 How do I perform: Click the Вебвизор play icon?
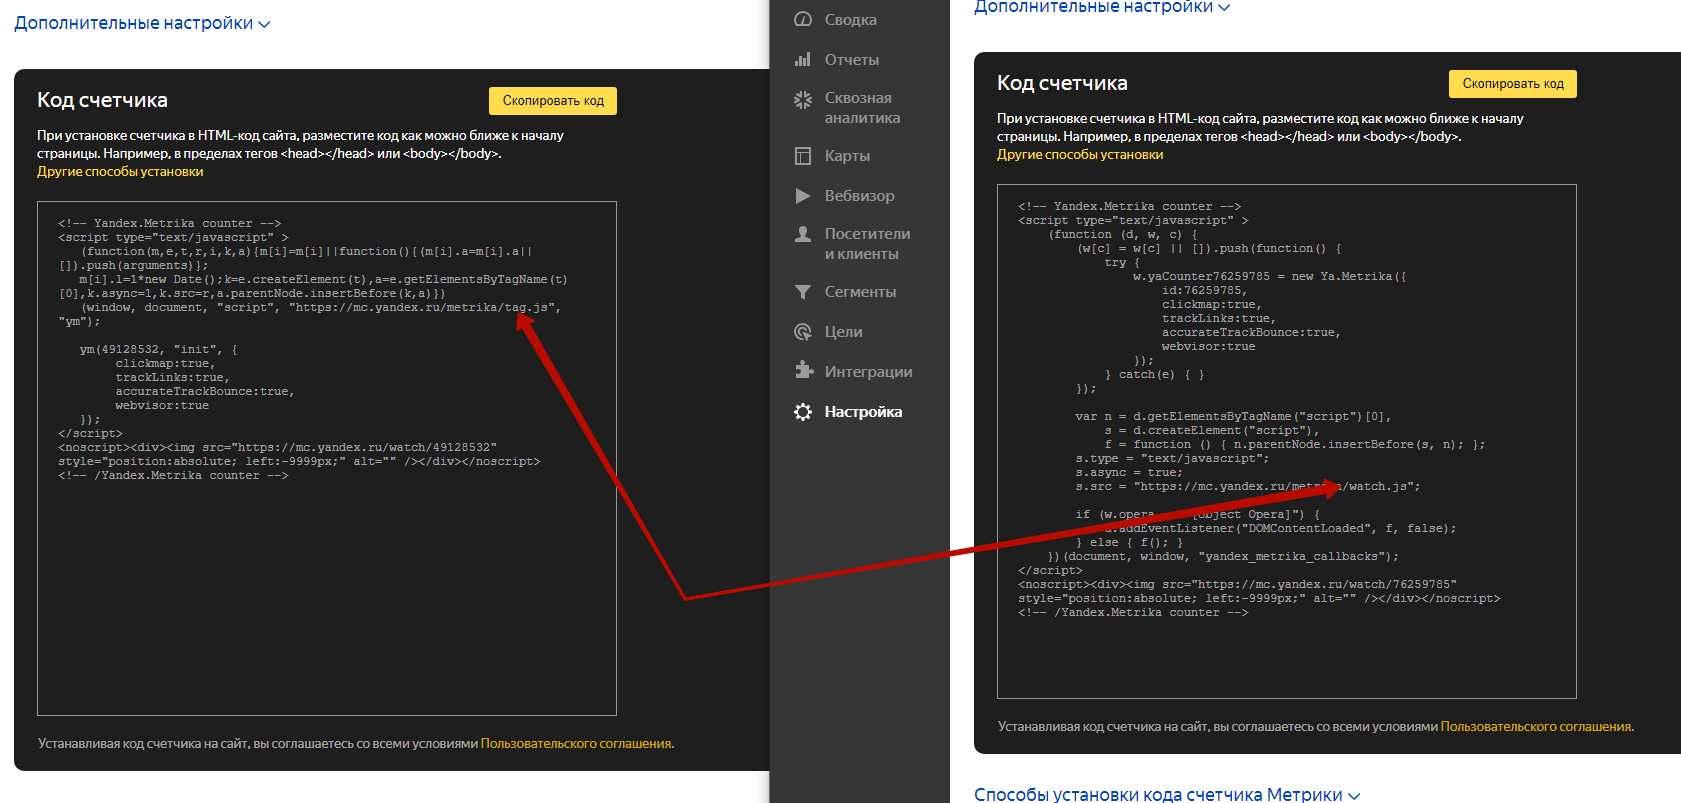click(802, 196)
